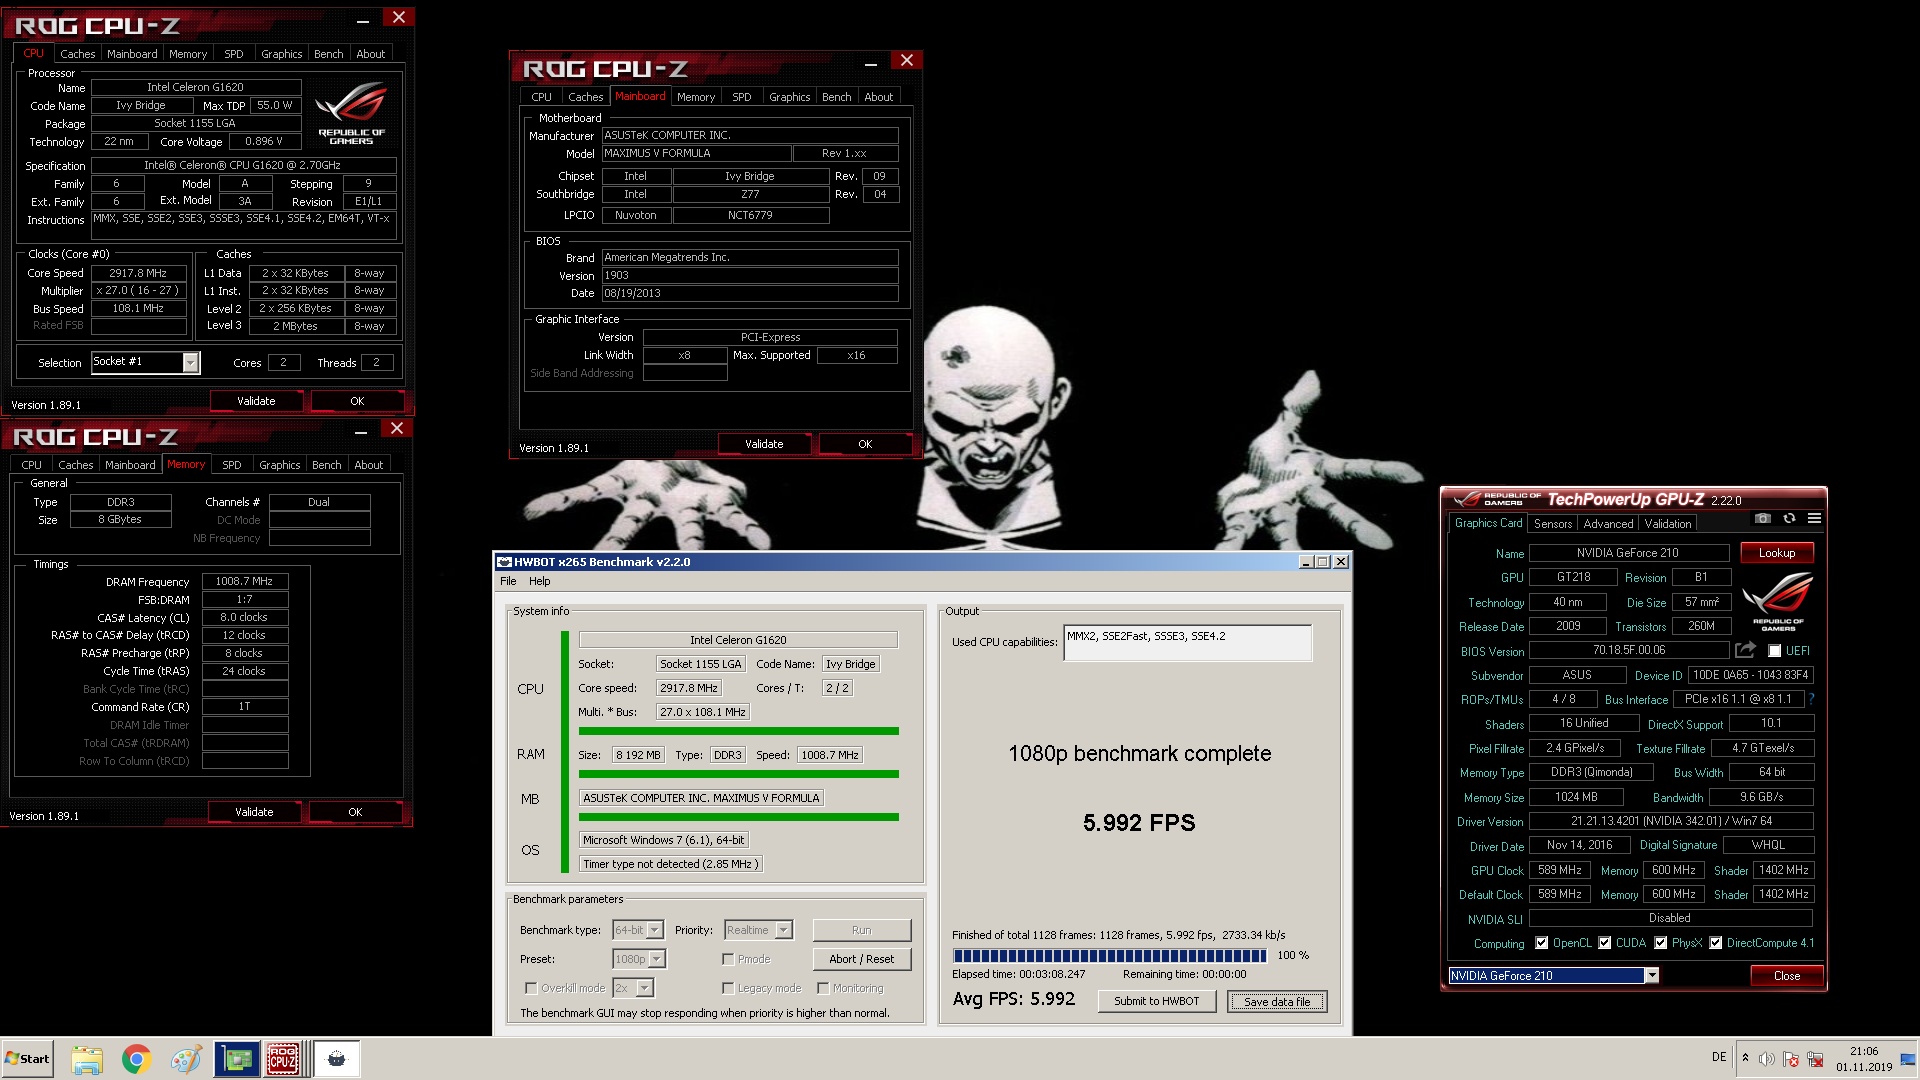Click the Bus Interface question mark icon
Viewport: 1920px width, 1080px height.
pyautogui.click(x=1812, y=699)
